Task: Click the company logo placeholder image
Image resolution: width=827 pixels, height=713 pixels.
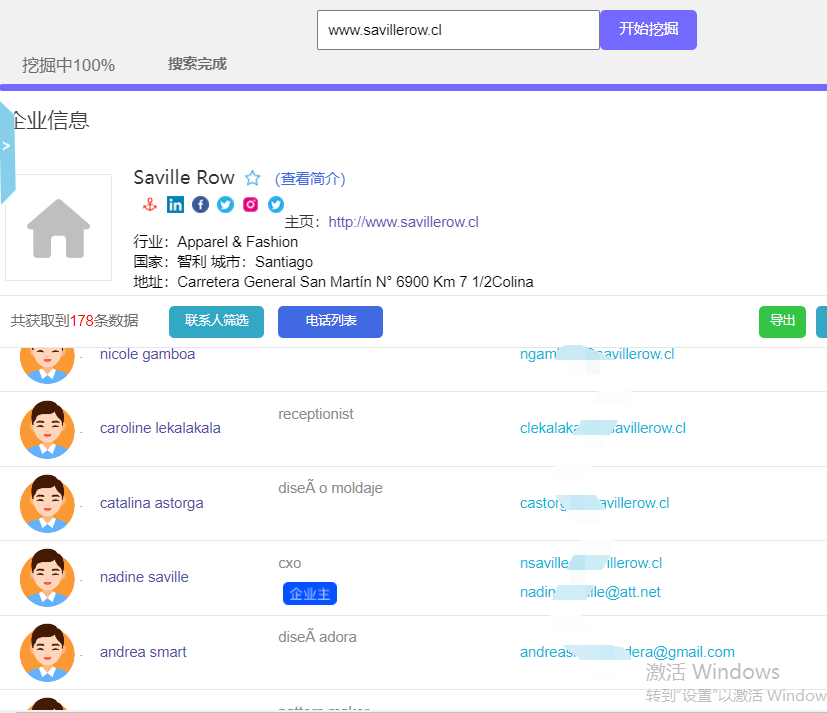Action: (57, 227)
